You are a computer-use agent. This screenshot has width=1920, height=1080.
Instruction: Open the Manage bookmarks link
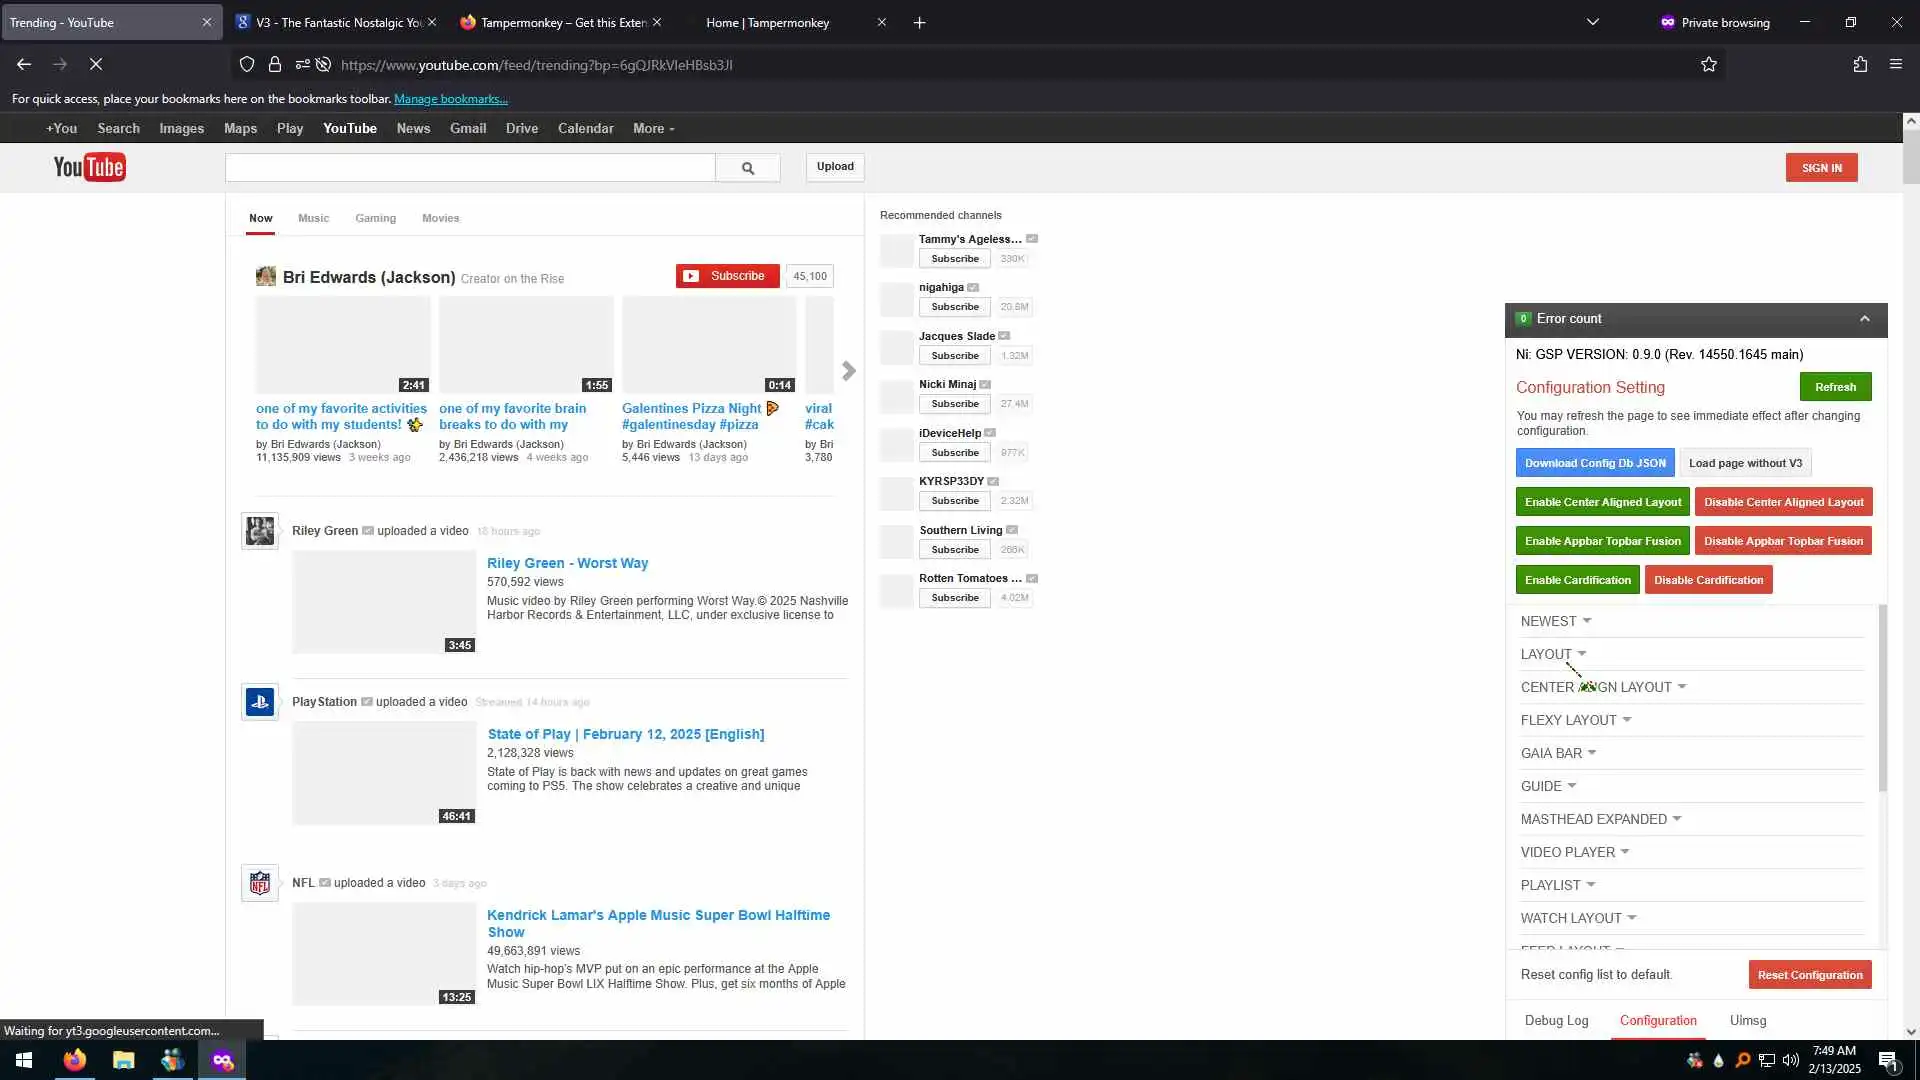450,99
